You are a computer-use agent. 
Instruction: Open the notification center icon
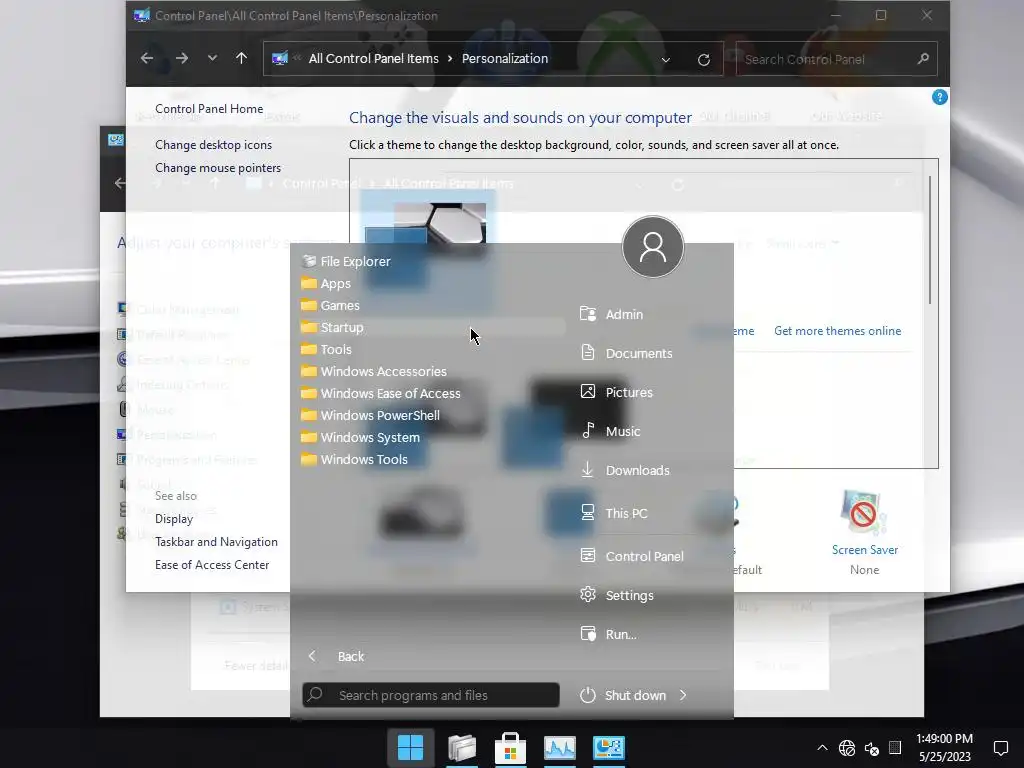point(1000,748)
